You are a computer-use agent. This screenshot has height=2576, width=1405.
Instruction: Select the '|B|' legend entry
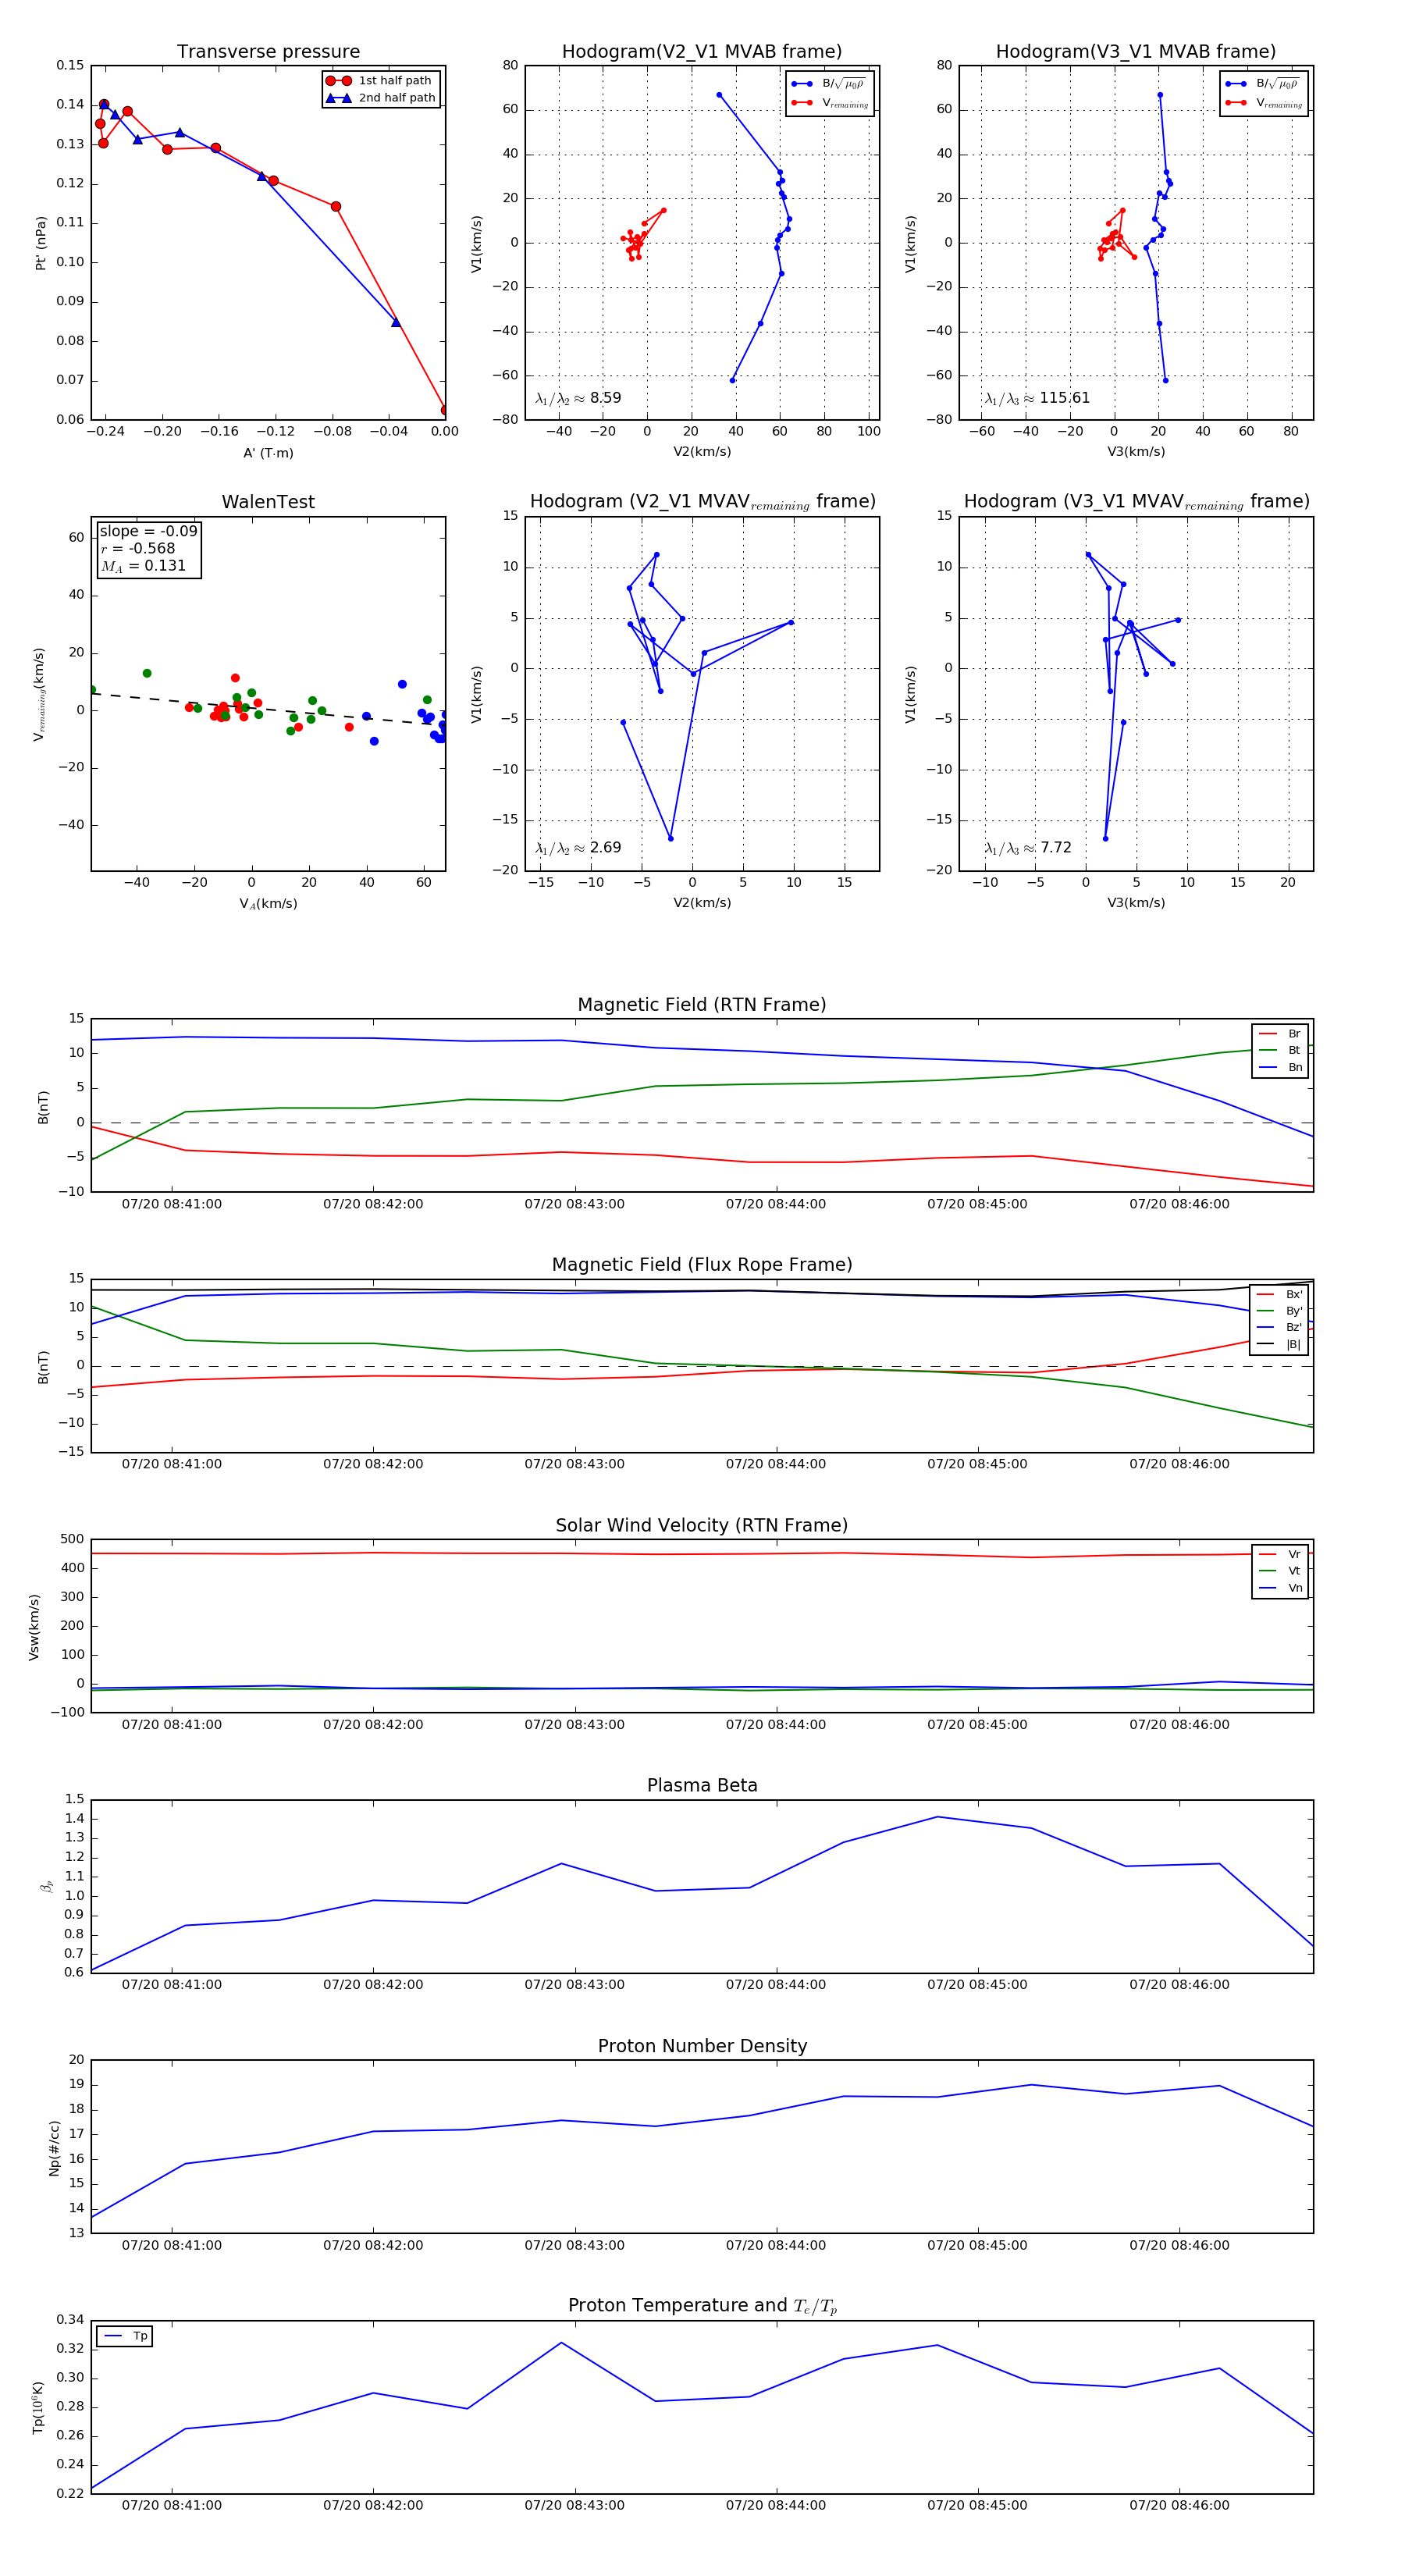click(x=1279, y=1344)
